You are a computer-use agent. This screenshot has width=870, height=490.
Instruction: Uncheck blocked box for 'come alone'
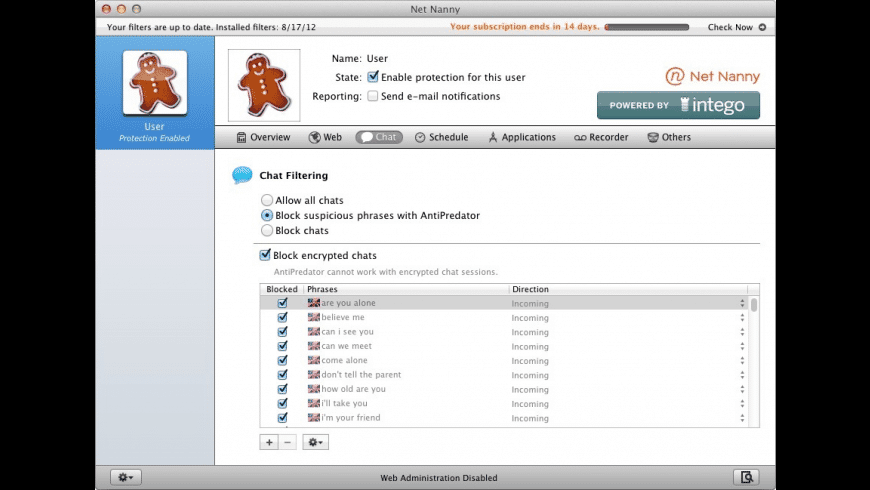pyautogui.click(x=282, y=361)
